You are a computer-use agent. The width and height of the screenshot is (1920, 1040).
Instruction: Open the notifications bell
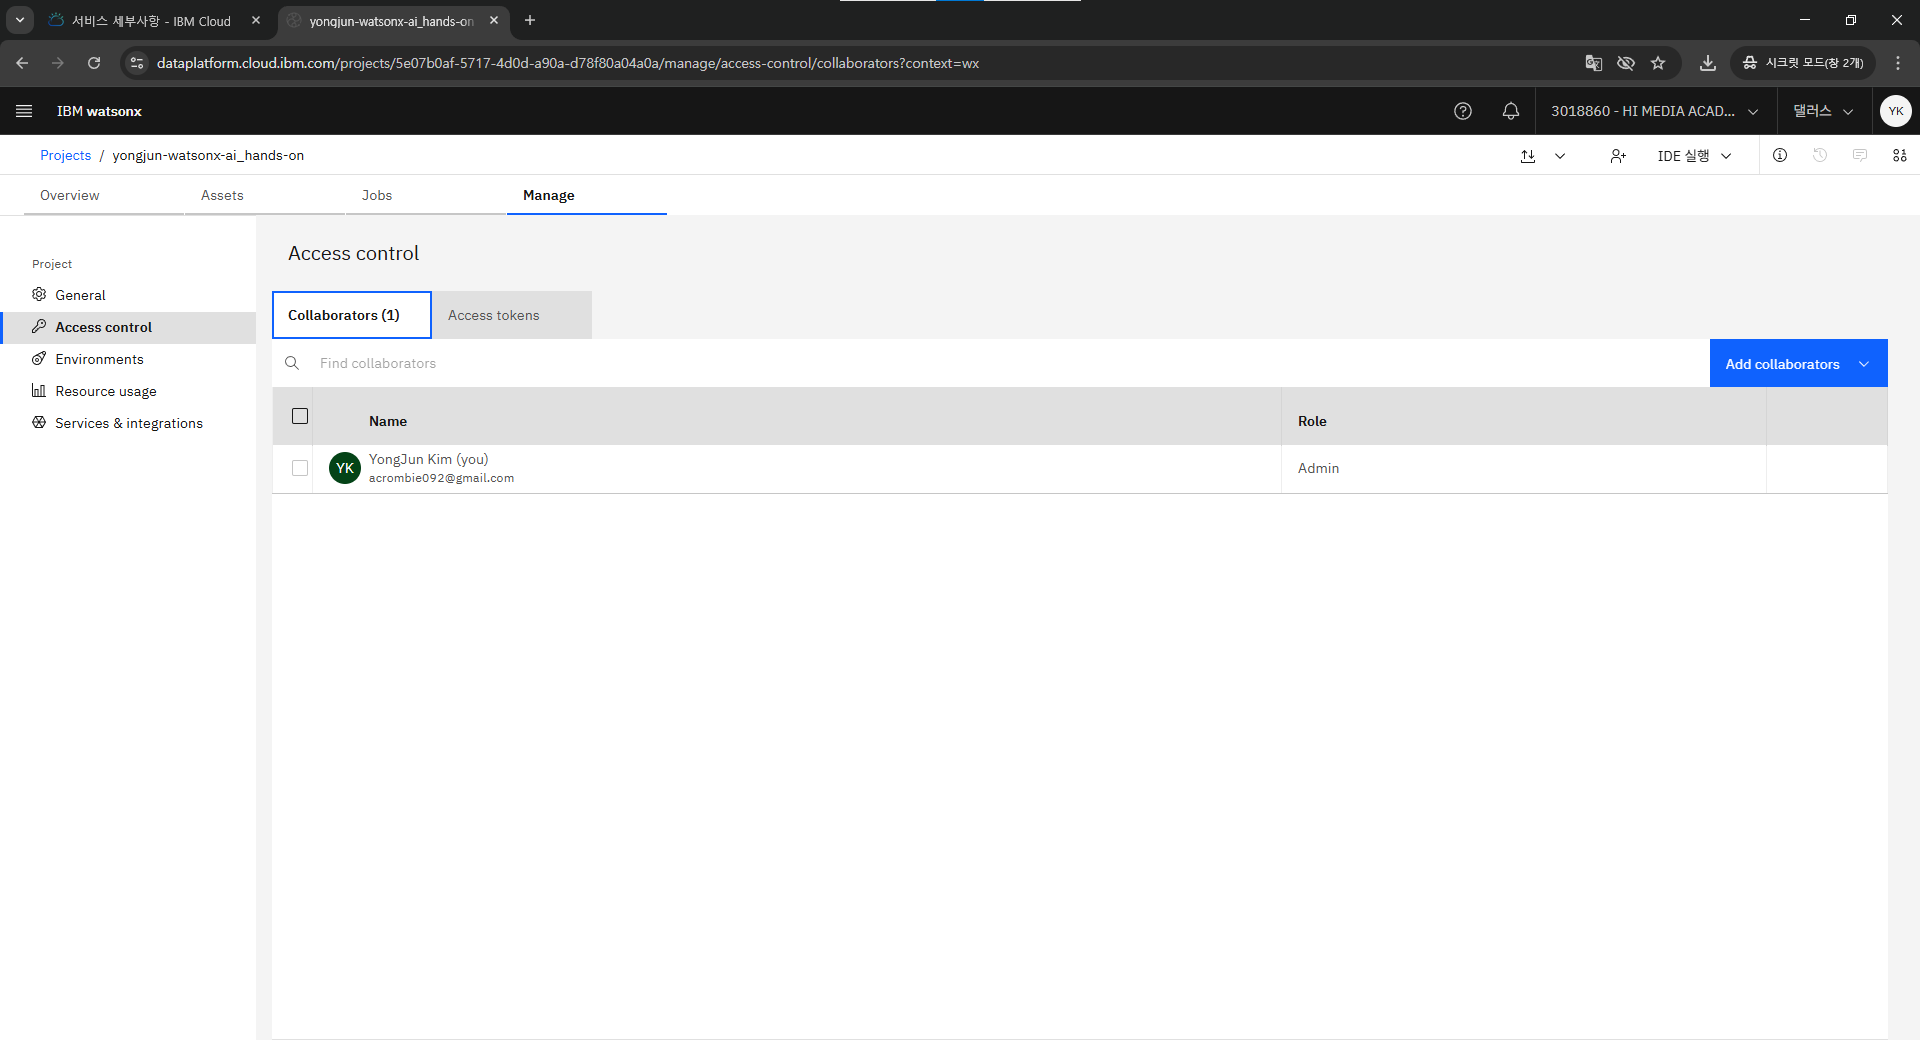1511,111
